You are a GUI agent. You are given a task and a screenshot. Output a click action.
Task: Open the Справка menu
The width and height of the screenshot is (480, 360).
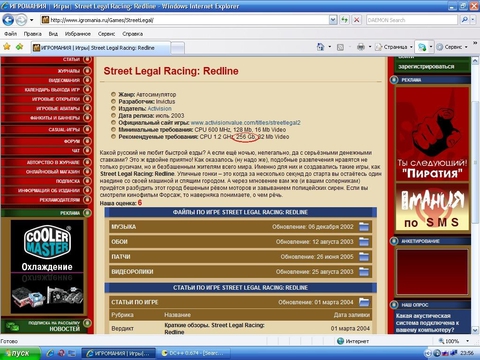pyautogui.click(x=132, y=34)
